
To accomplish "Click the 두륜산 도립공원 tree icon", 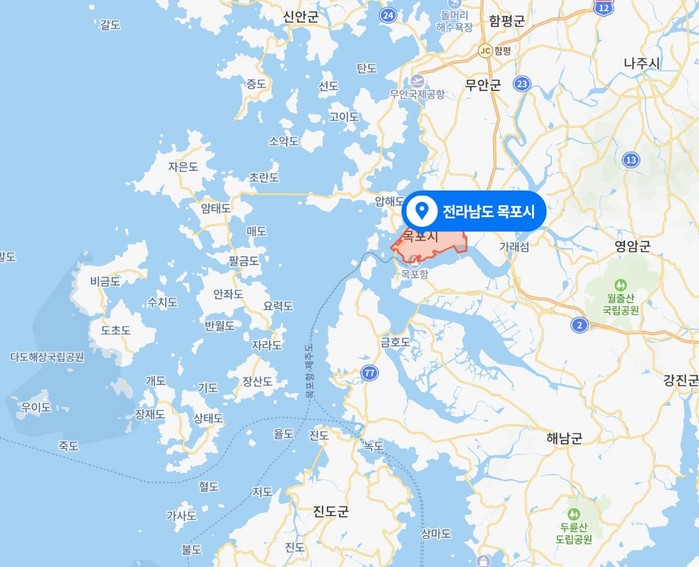I will [574, 515].
